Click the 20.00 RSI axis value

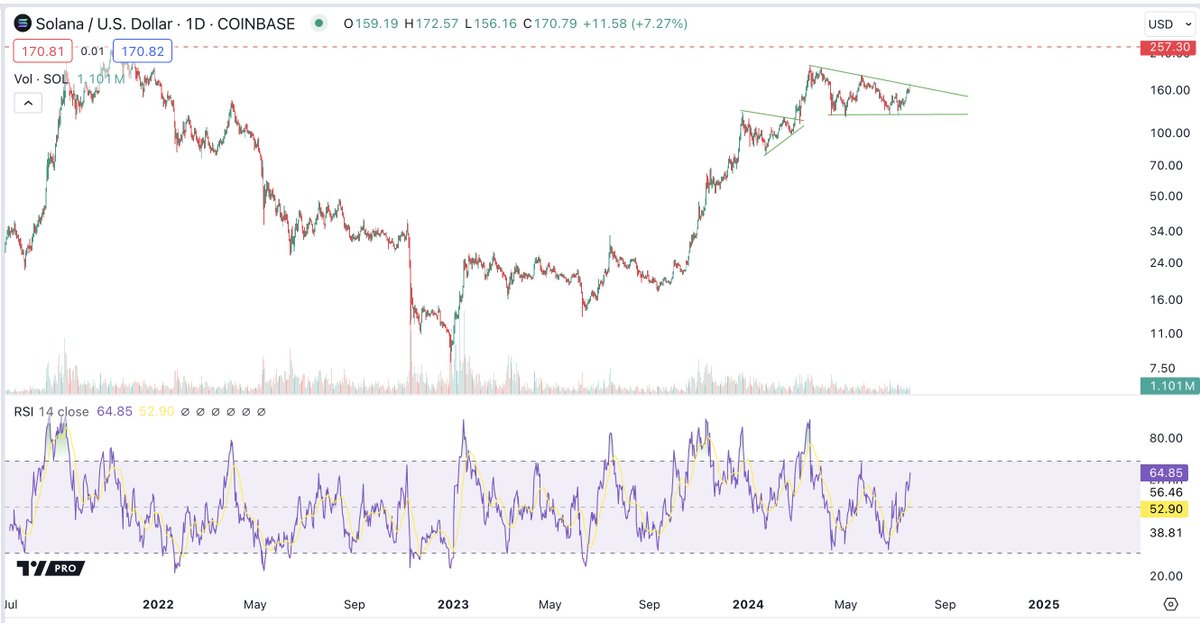1168,576
